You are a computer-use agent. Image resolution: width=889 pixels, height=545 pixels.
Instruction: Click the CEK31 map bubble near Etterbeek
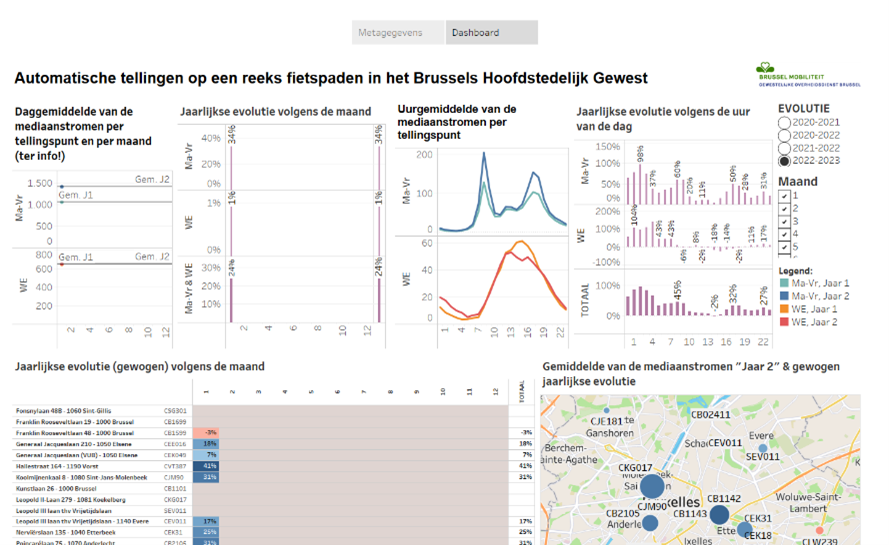(x=745, y=529)
